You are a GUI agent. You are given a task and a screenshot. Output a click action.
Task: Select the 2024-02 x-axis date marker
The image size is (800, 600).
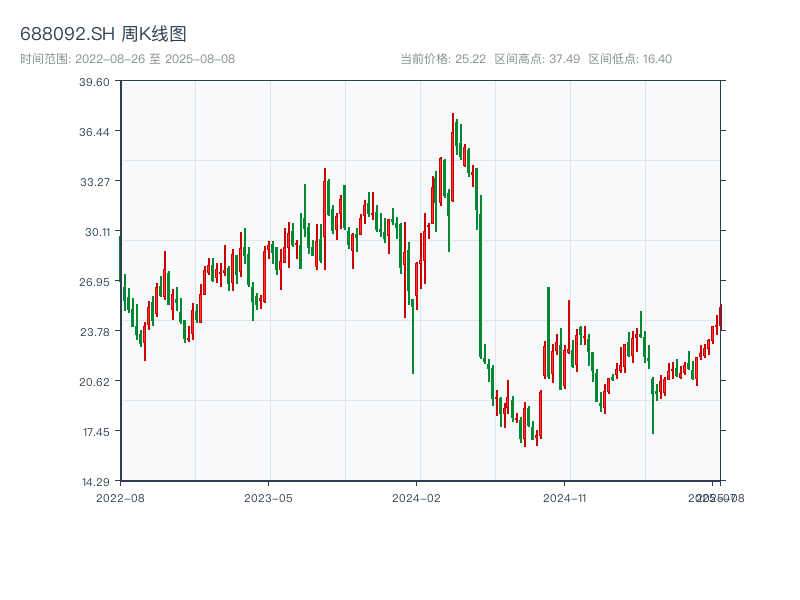coord(417,497)
